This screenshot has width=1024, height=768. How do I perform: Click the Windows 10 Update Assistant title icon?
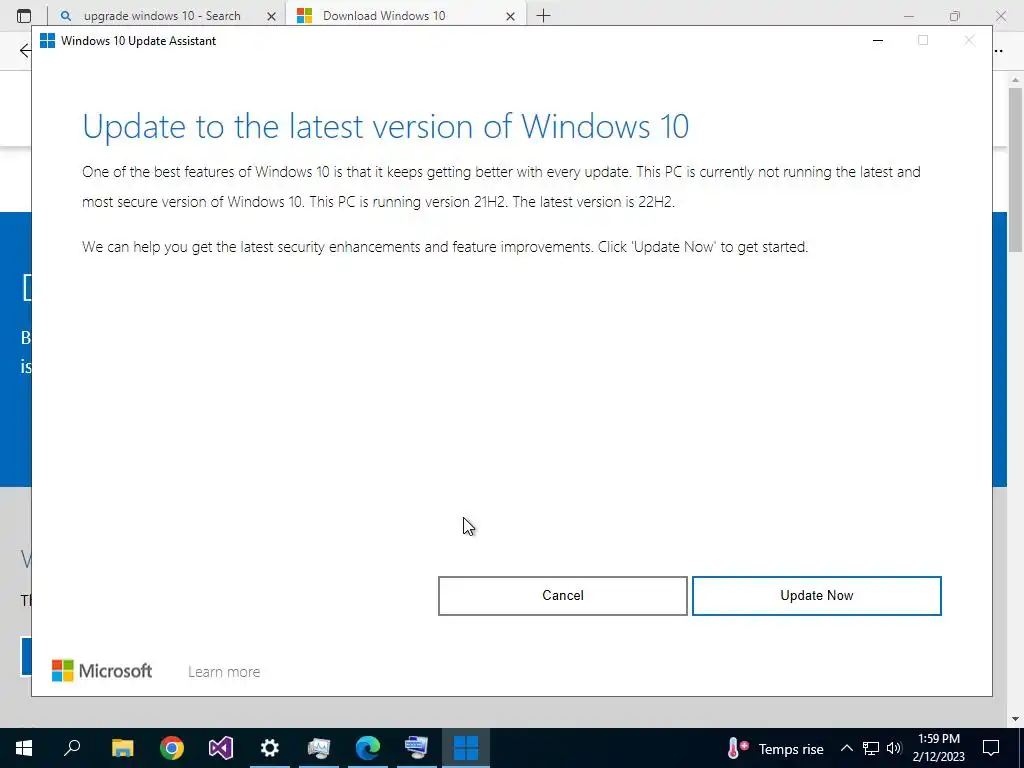(x=47, y=40)
